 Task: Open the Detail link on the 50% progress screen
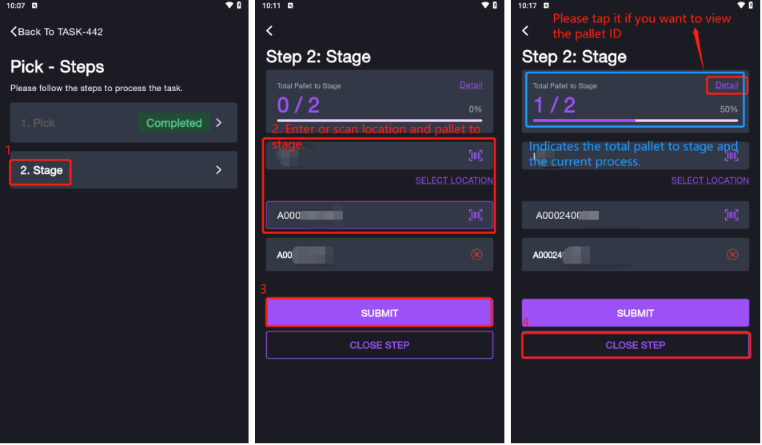[727, 86]
